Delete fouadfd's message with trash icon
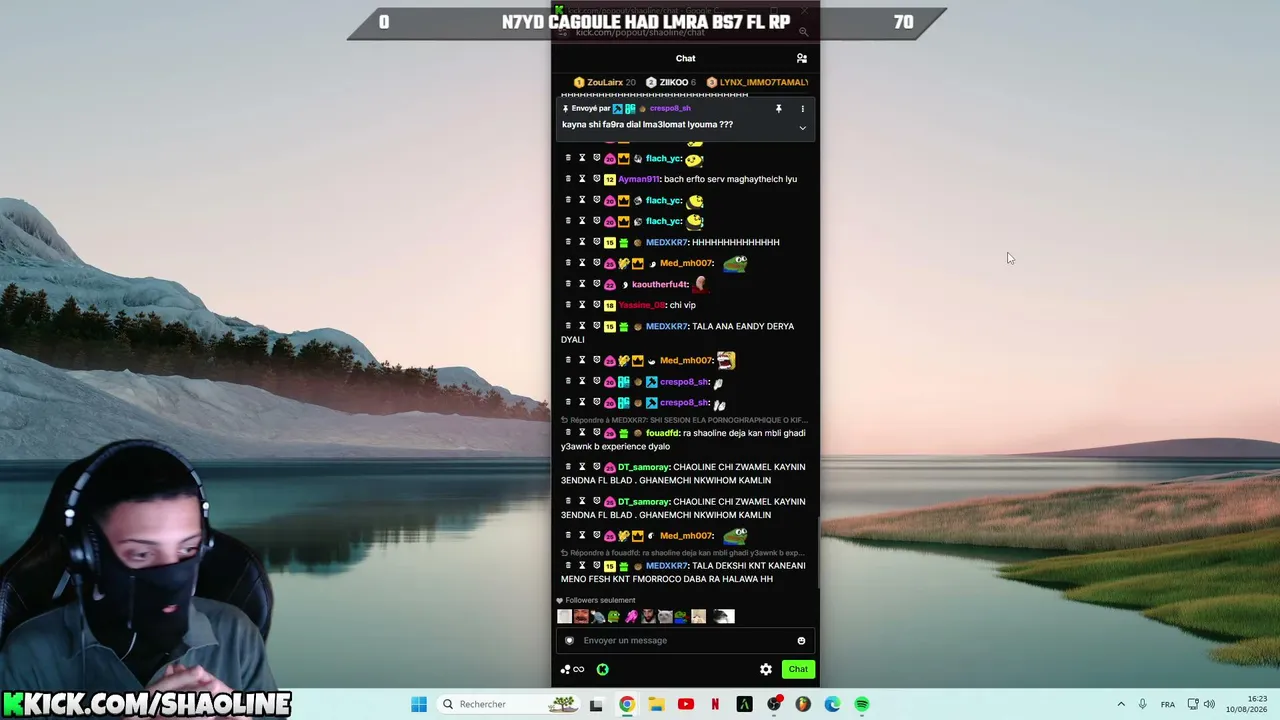1280x720 pixels. coord(568,433)
